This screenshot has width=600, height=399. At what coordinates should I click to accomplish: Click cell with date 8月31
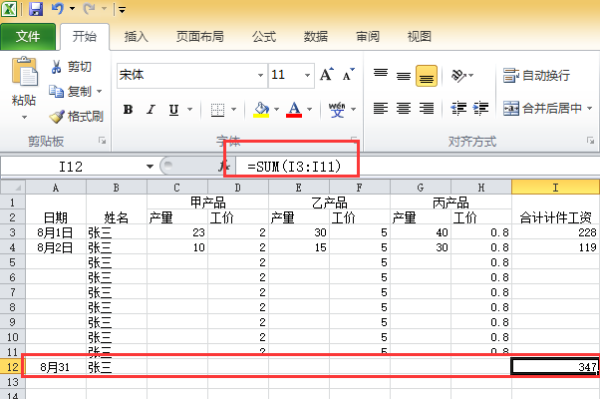56,367
